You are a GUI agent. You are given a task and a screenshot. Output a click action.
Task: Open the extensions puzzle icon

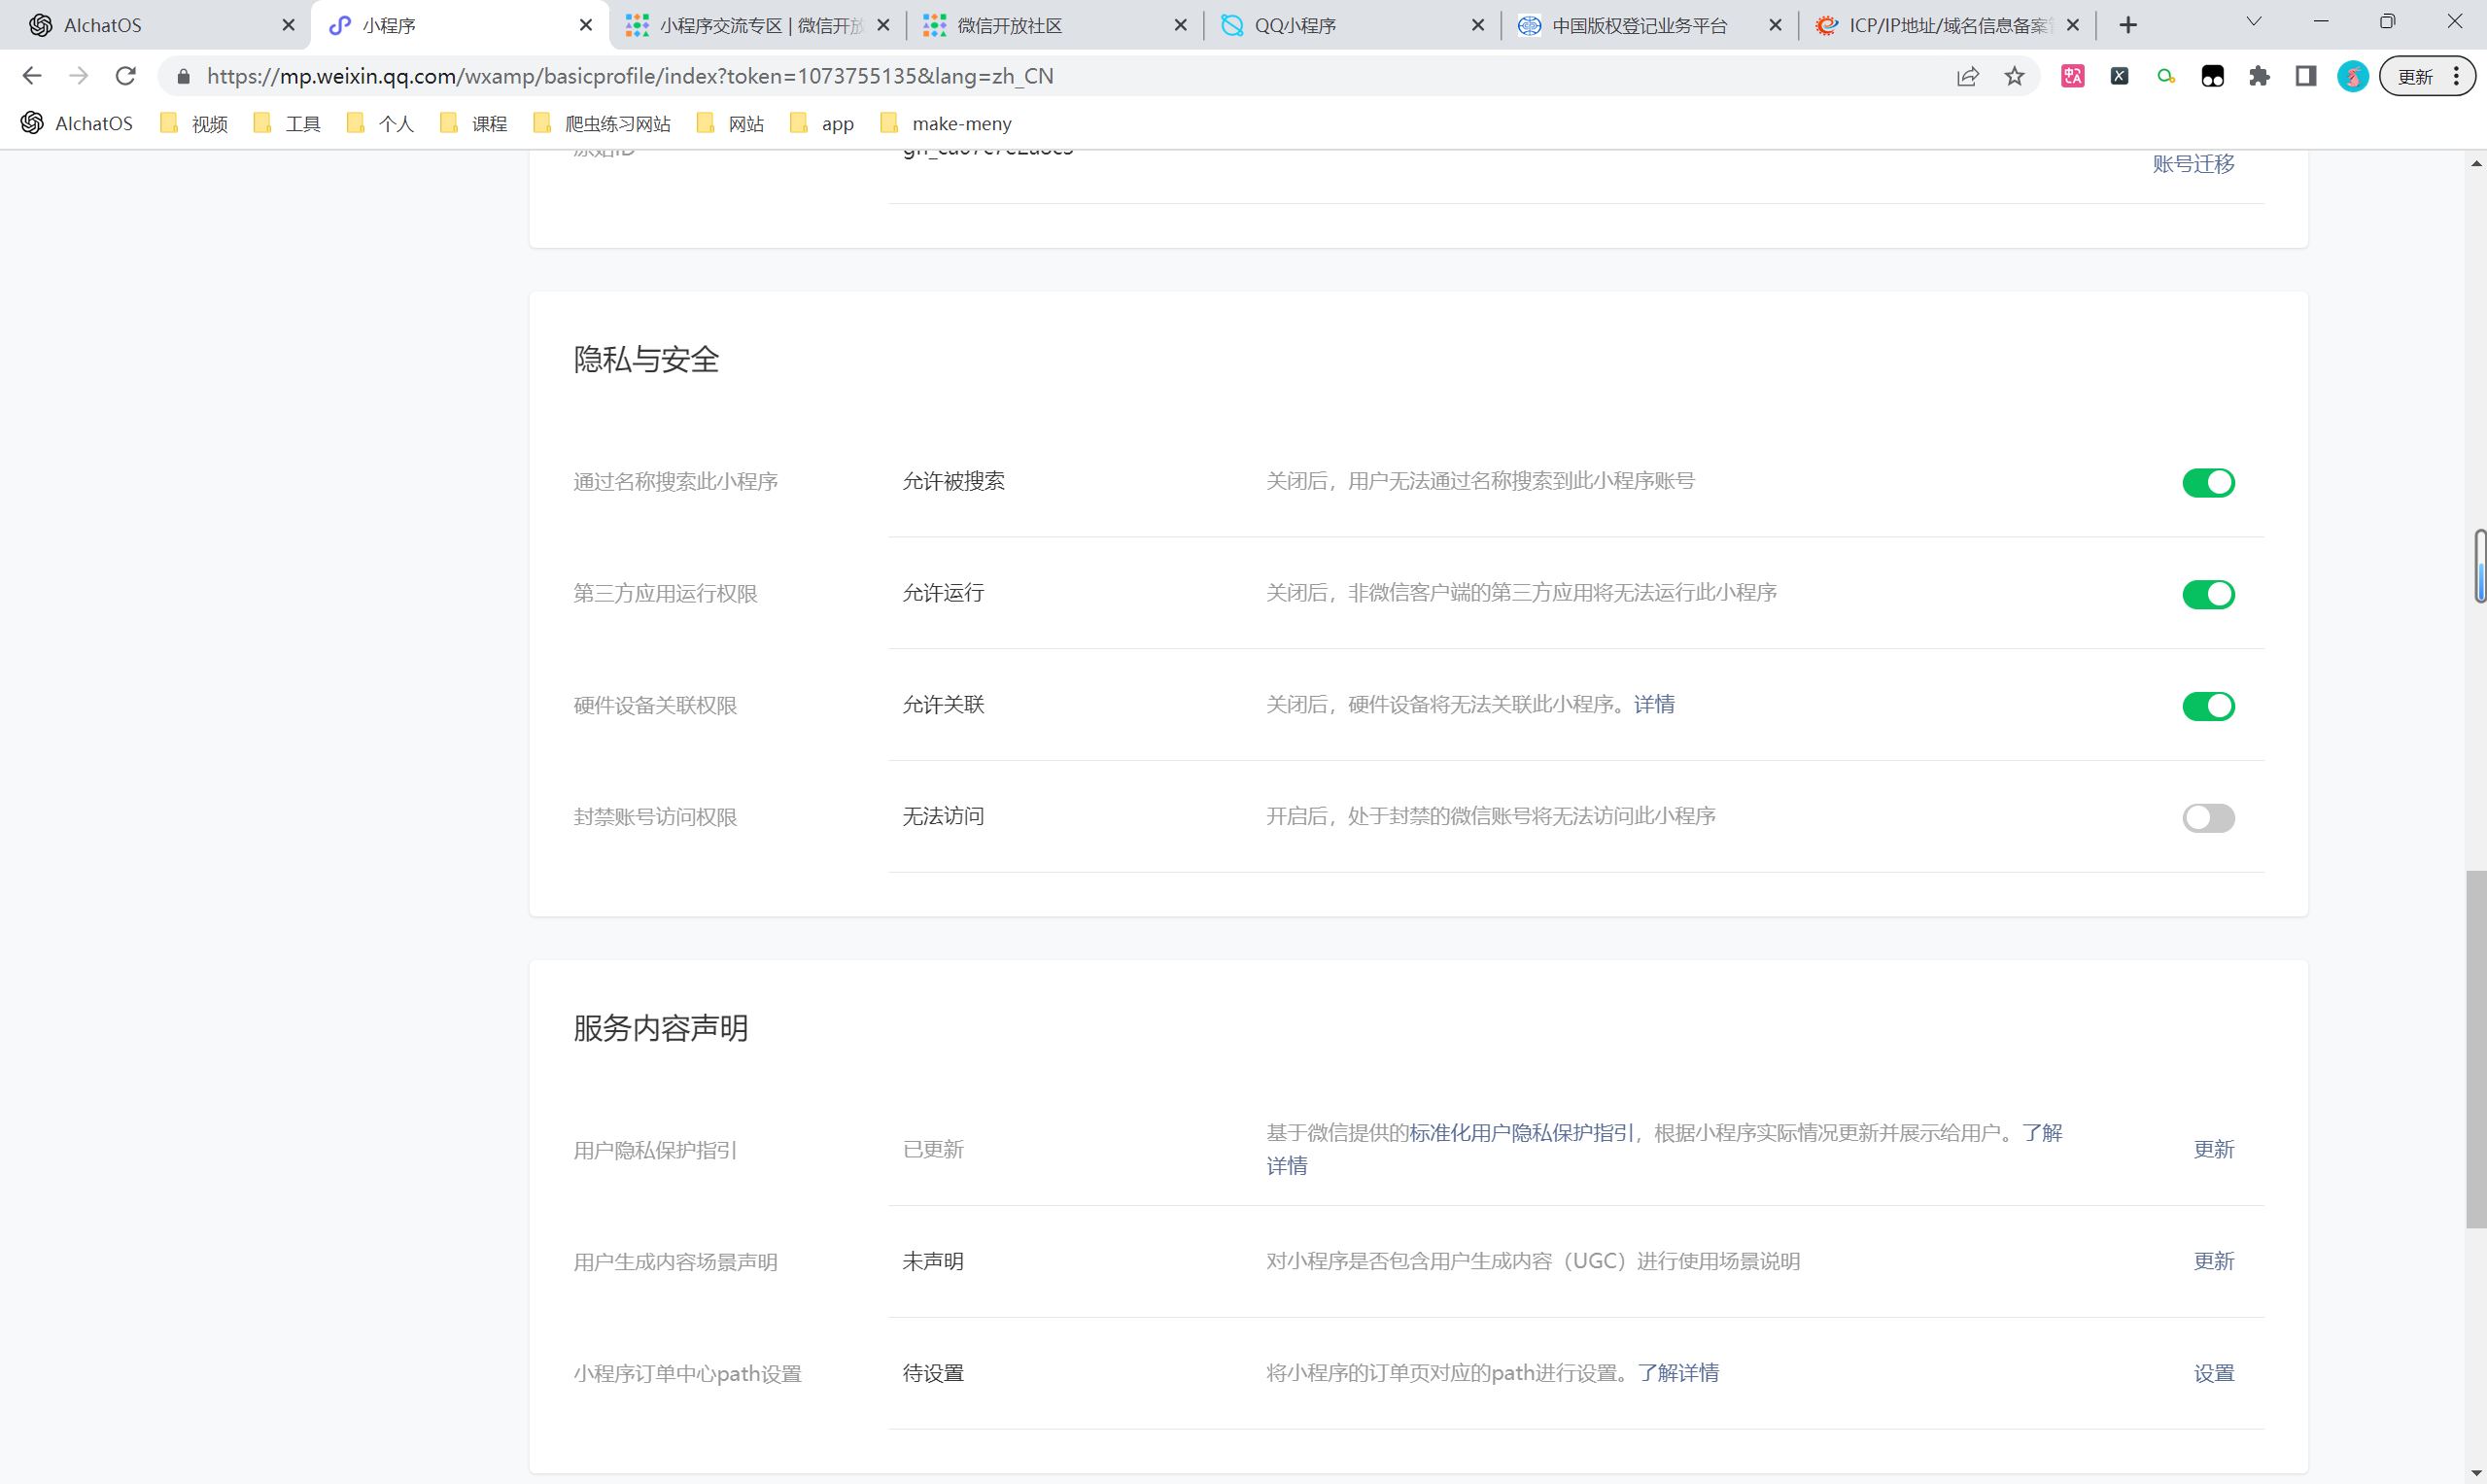pyautogui.click(x=2259, y=76)
